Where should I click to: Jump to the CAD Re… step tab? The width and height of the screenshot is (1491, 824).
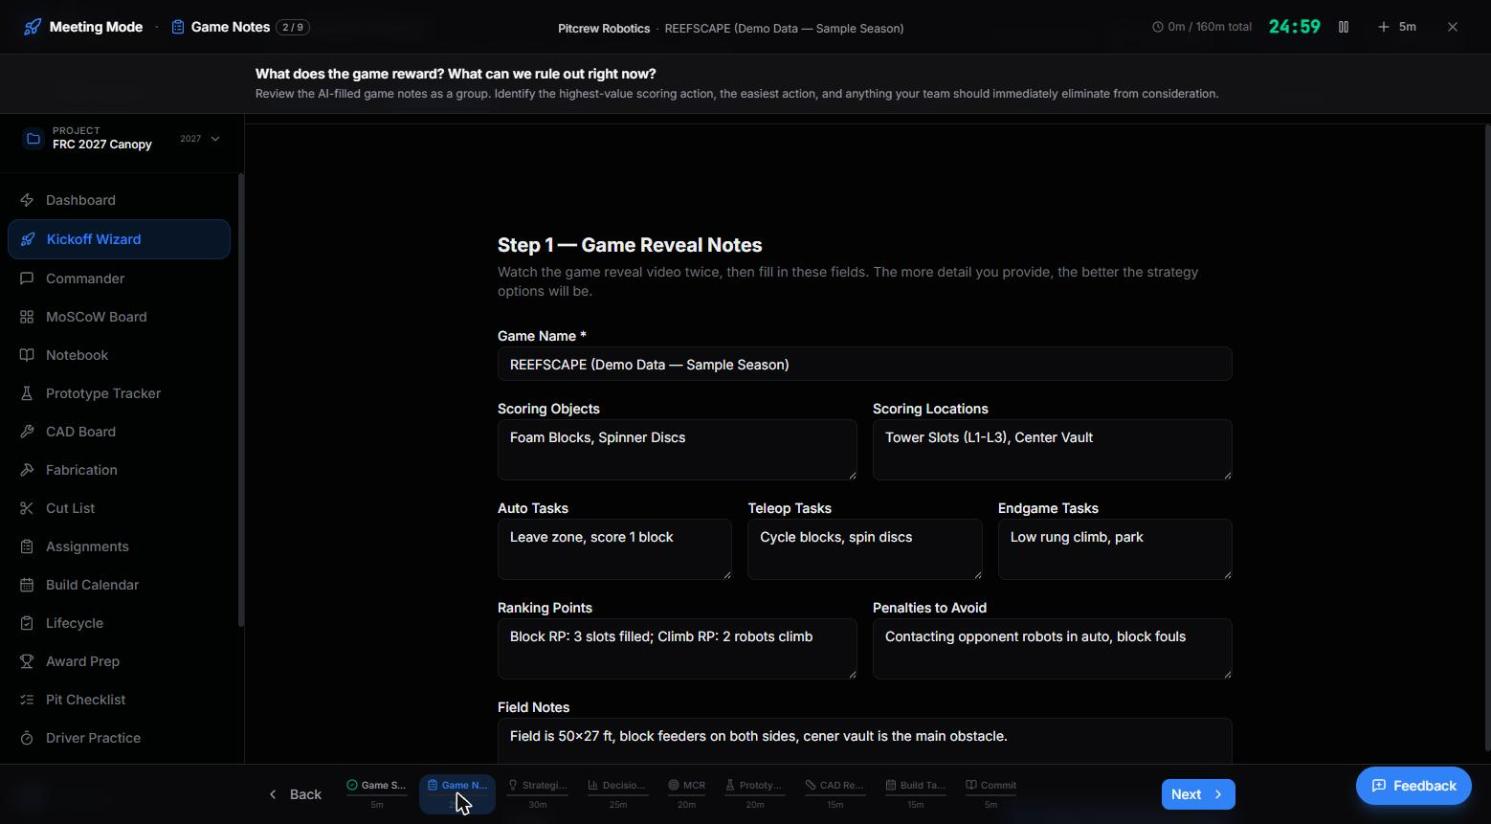[x=834, y=794]
